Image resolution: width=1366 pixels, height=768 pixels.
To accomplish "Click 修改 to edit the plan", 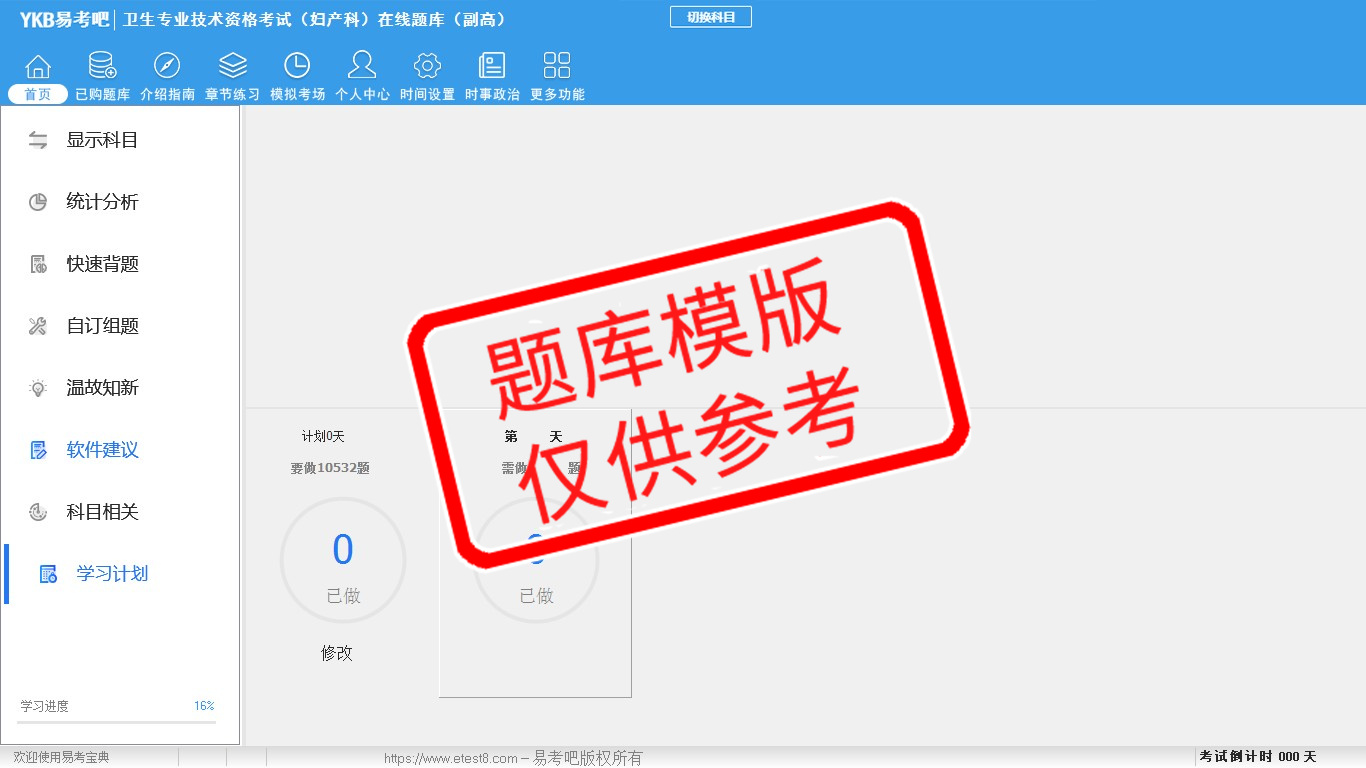I will pyautogui.click(x=337, y=653).
